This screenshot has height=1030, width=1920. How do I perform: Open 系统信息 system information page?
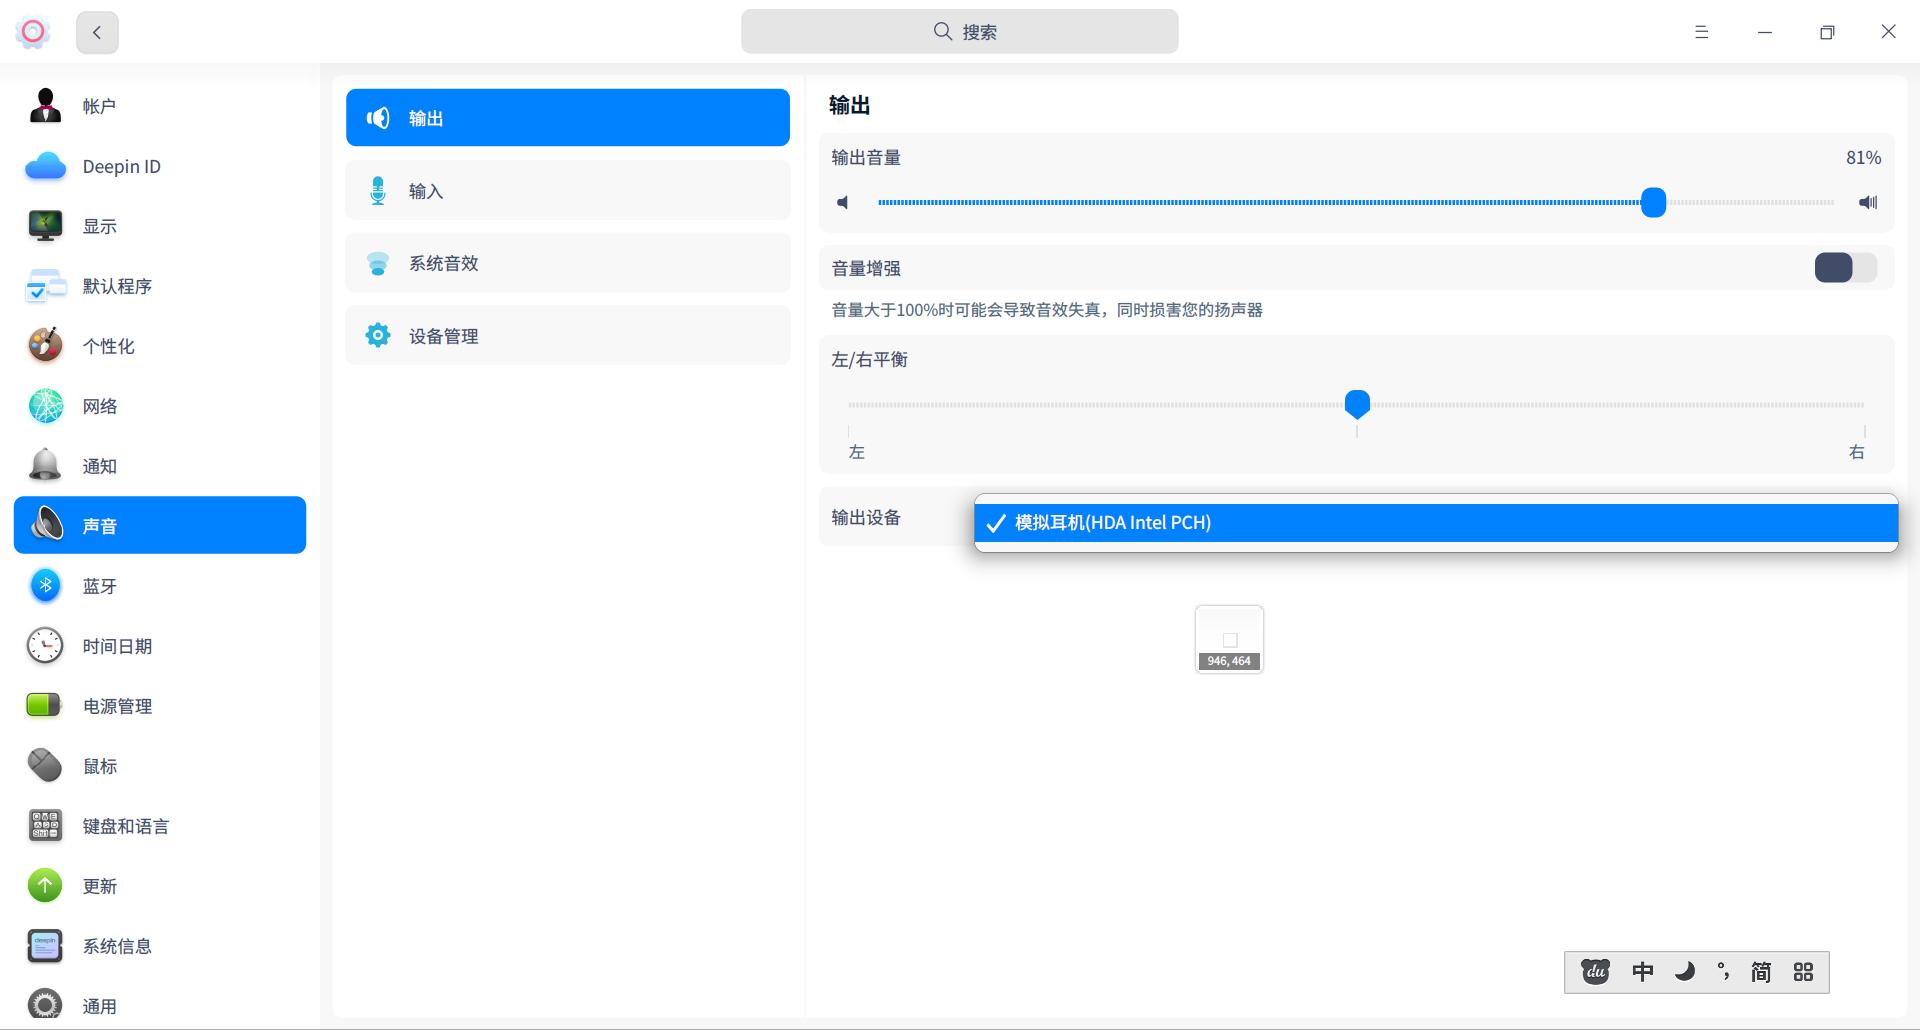point(45,945)
